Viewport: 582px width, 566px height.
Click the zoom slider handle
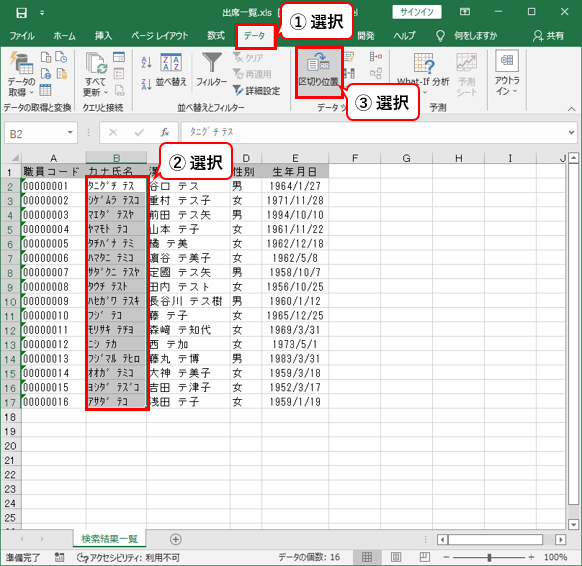pos(489,557)
